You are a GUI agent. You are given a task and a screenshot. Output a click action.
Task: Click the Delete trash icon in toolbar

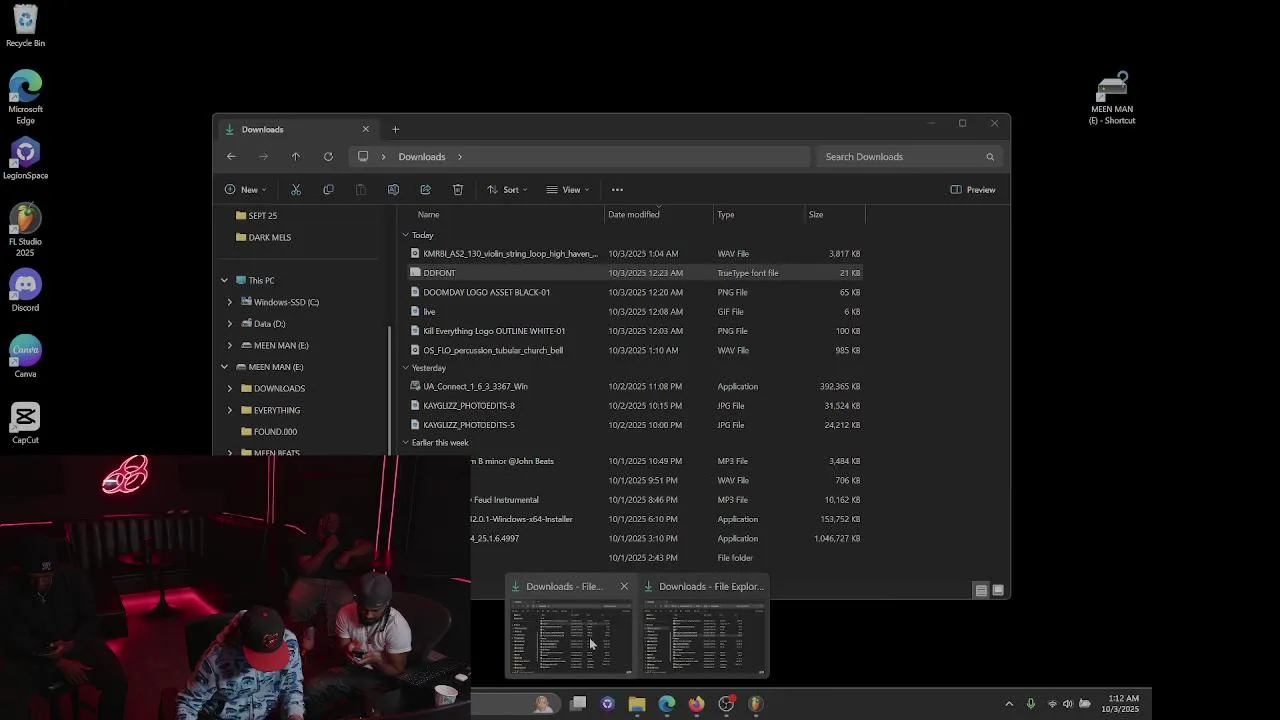(x=458, y=190)
